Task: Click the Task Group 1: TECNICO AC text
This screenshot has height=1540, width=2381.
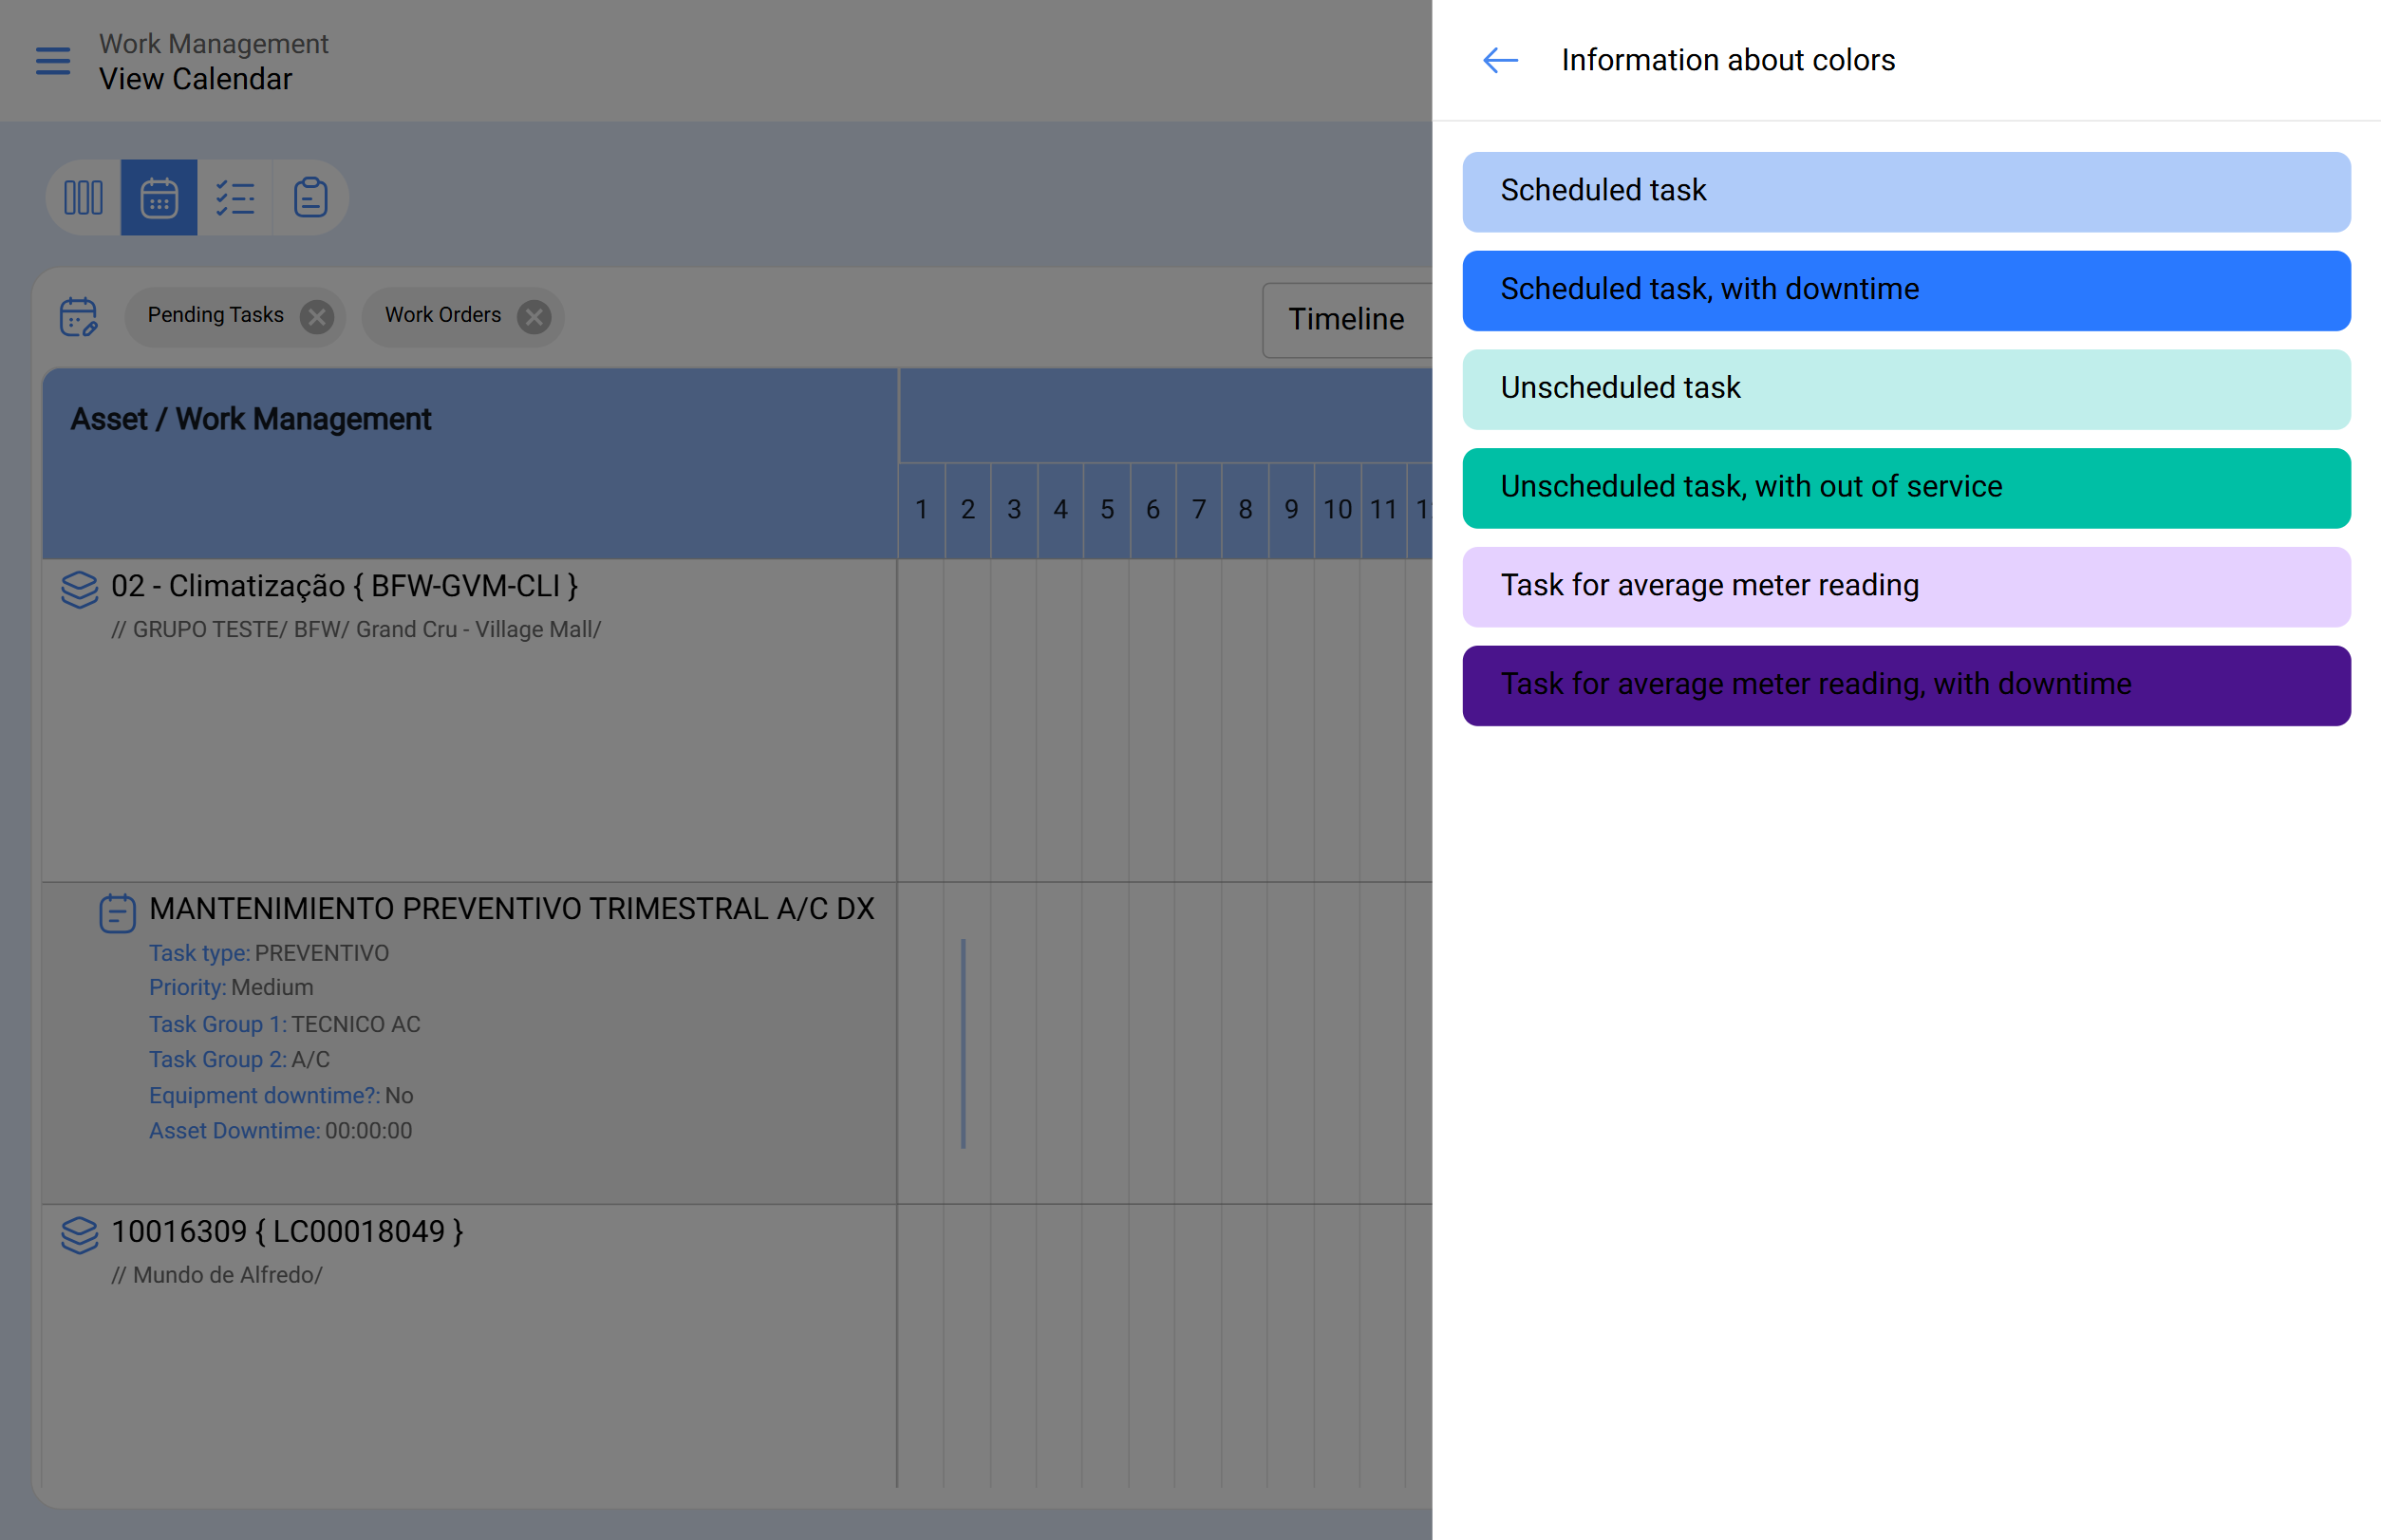Action: coord(285,1024)
